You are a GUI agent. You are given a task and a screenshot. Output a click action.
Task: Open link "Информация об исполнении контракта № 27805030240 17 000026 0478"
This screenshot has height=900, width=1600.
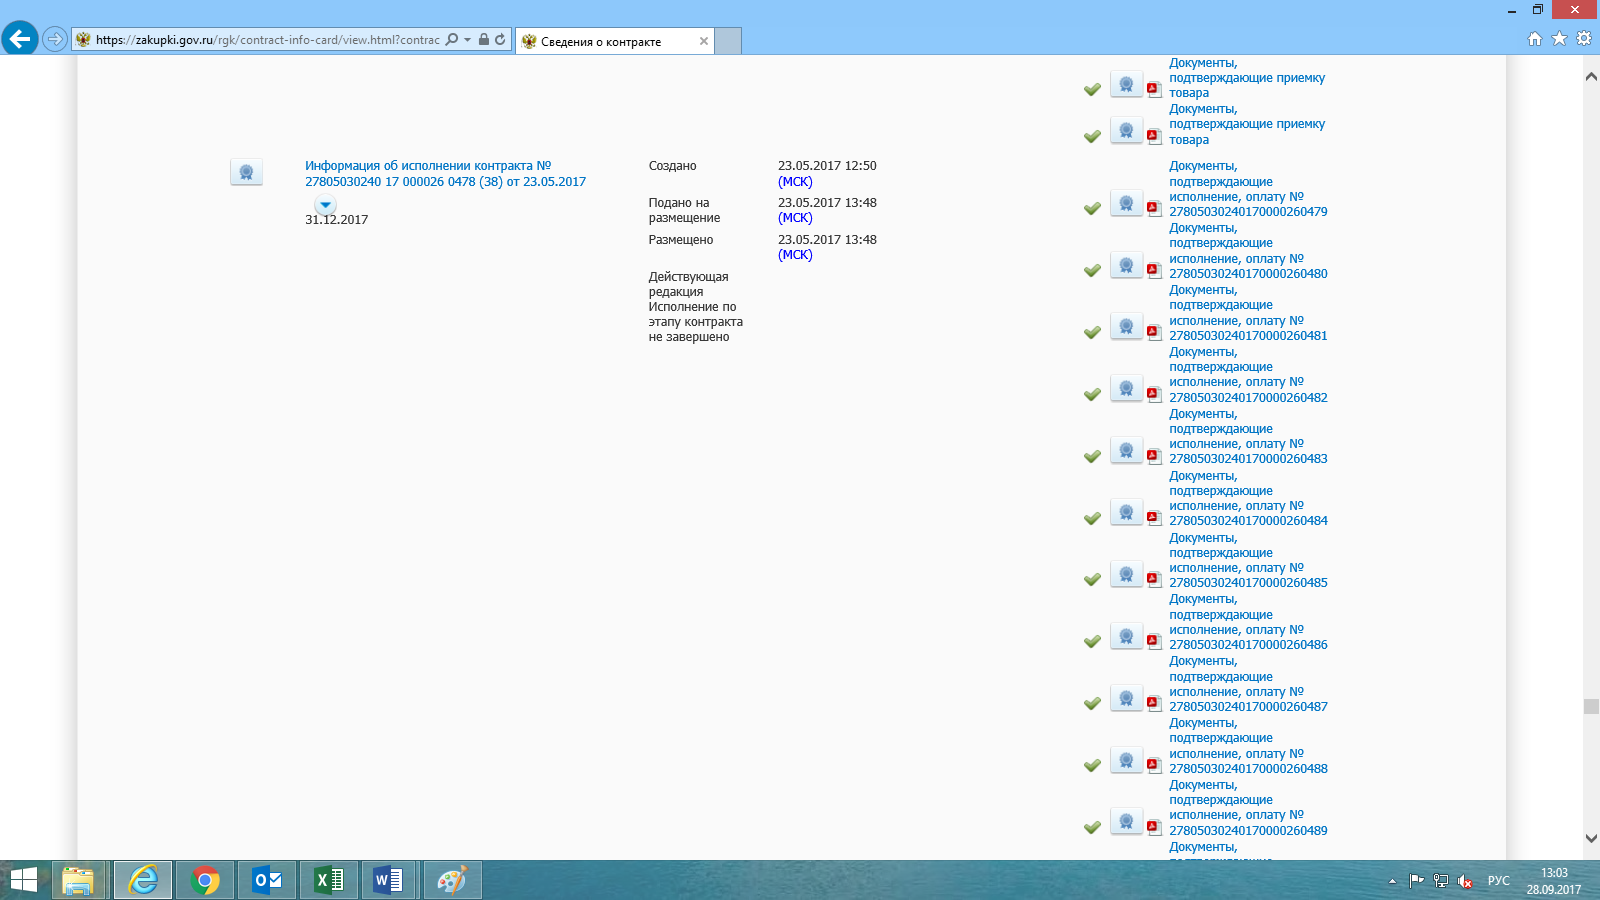pyautogui.click(x=446, y=174)
